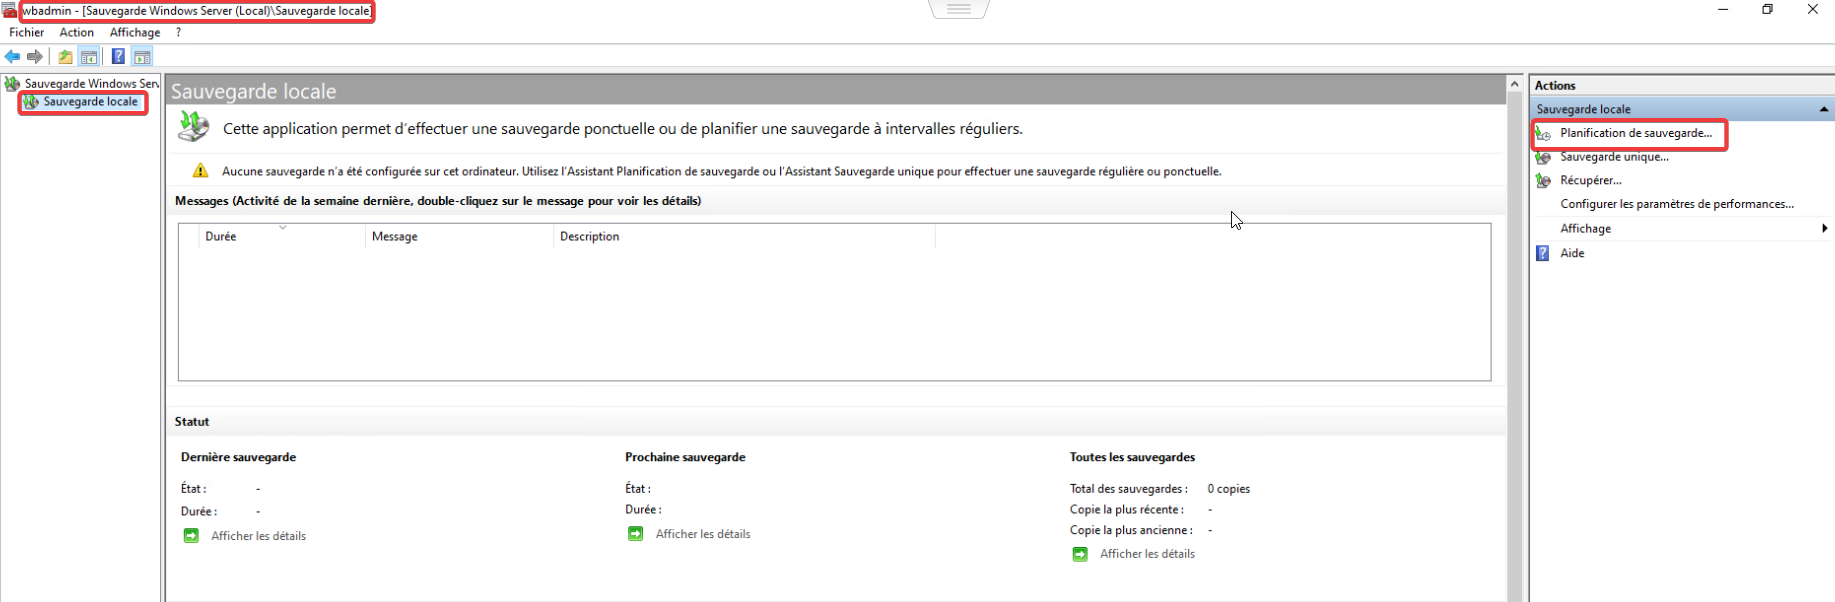The width and height of the screenshot is (1835, 602).
Task: Open the Affichage menu in menu bar
Action: (x=135, y=32)
